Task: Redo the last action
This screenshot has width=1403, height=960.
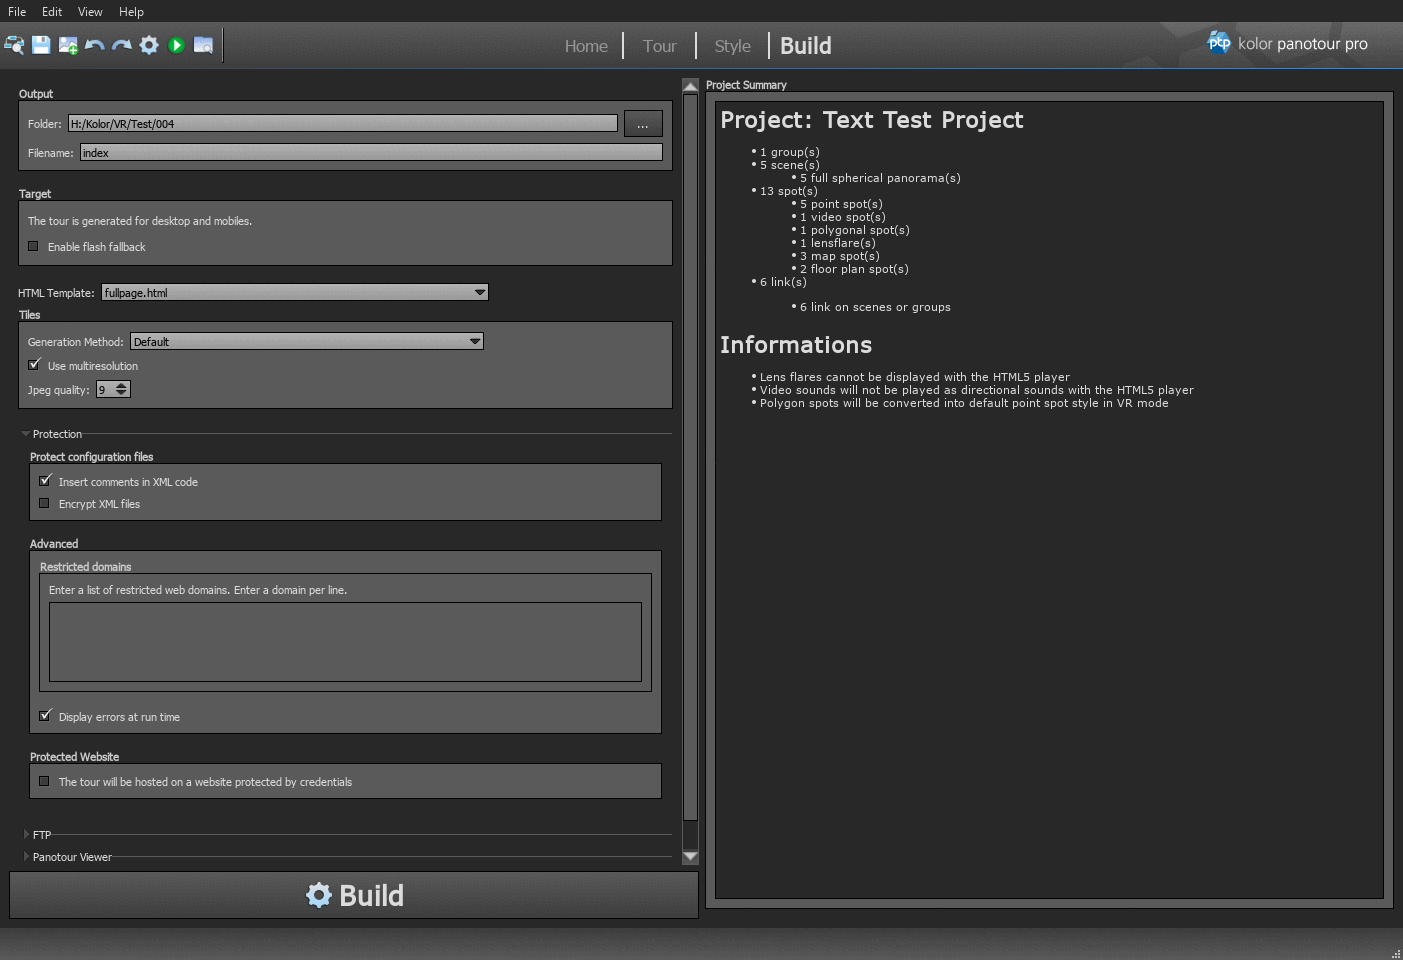Action: click(121, 45)
